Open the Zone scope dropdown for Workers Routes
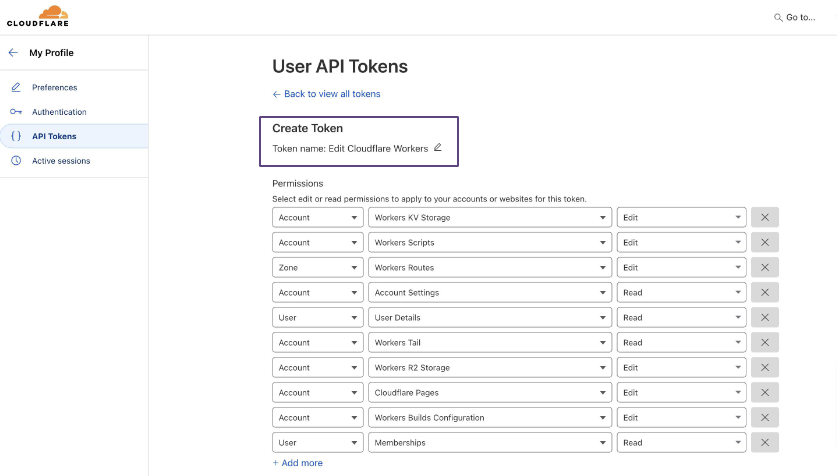This screenshot has height=476, width=837. coord(318,267)
